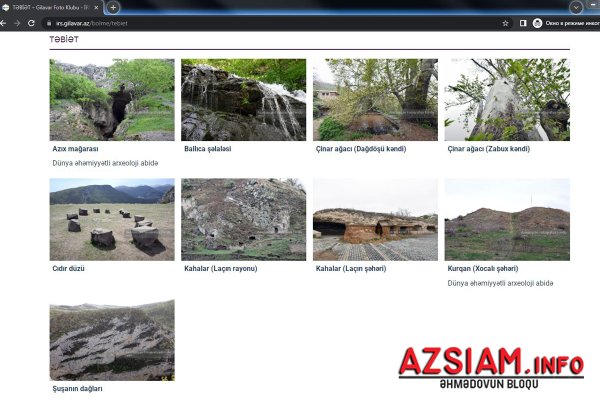This screenshot has height=400, width=600.
Task: Click the description under Kurqan (Xocalı şəhəri)
Action: pos(500,283)
